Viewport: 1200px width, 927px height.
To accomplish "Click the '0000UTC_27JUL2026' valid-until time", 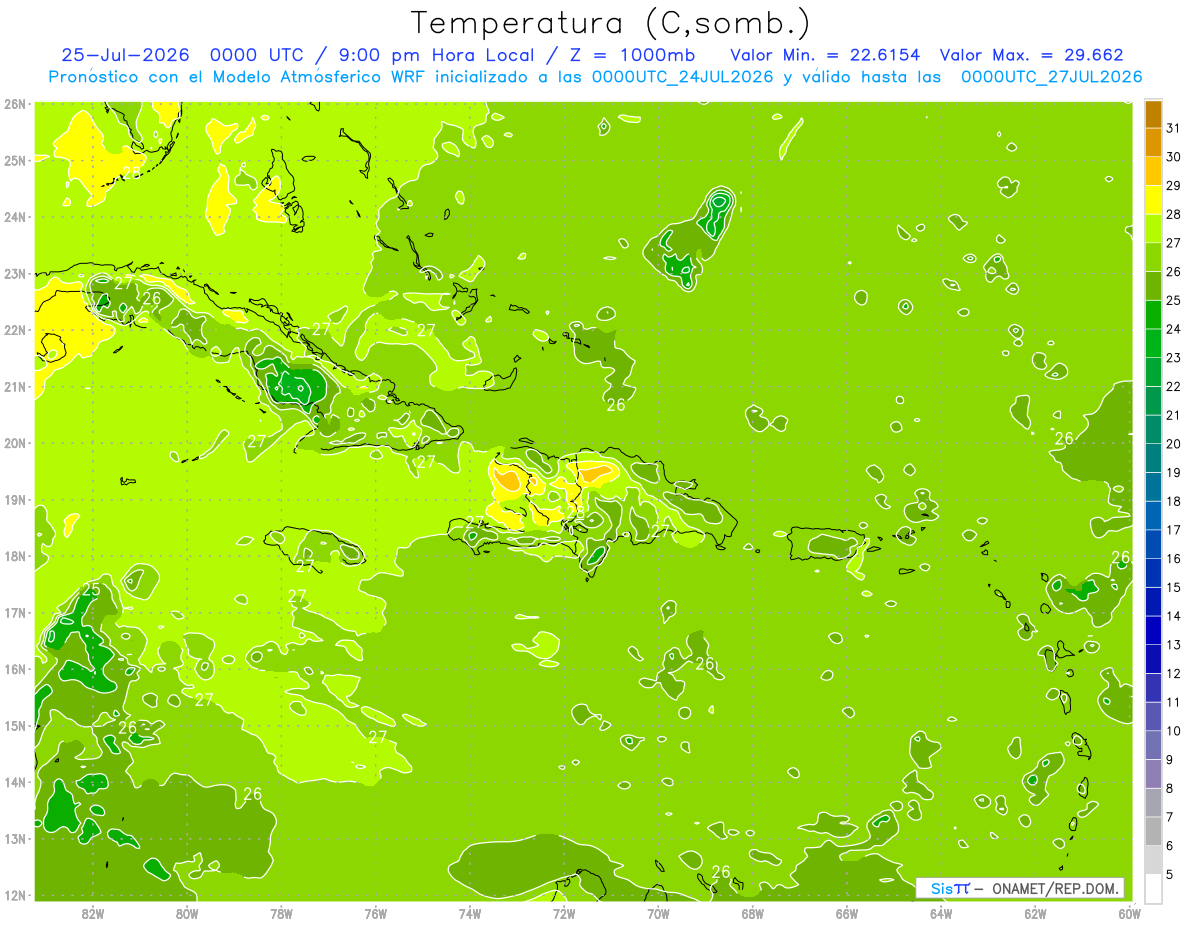I will click(x=1051, y=77).
